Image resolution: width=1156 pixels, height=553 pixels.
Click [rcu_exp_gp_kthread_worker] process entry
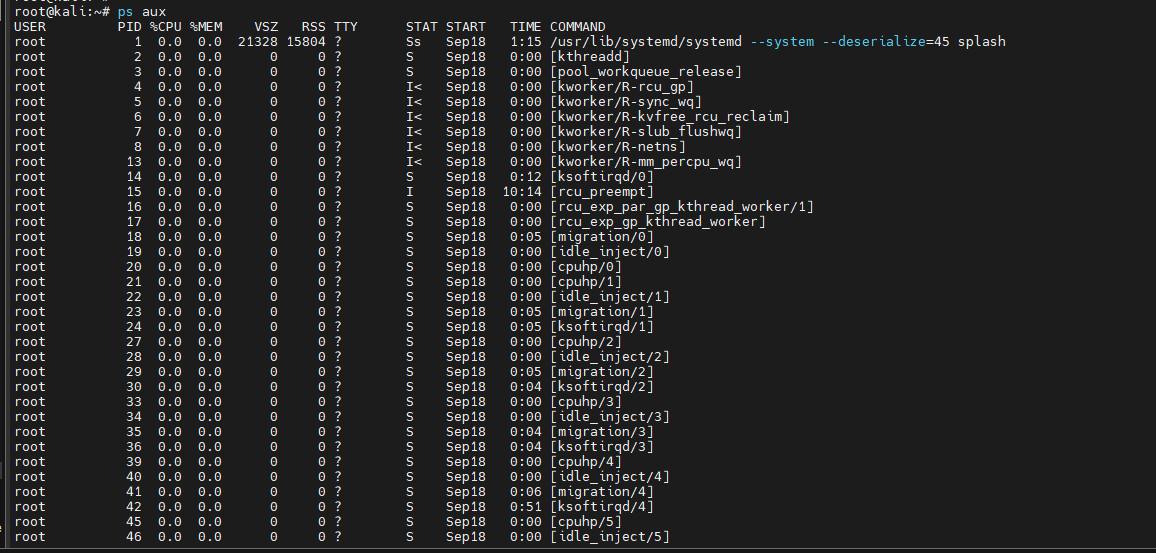tap(658, 221)
